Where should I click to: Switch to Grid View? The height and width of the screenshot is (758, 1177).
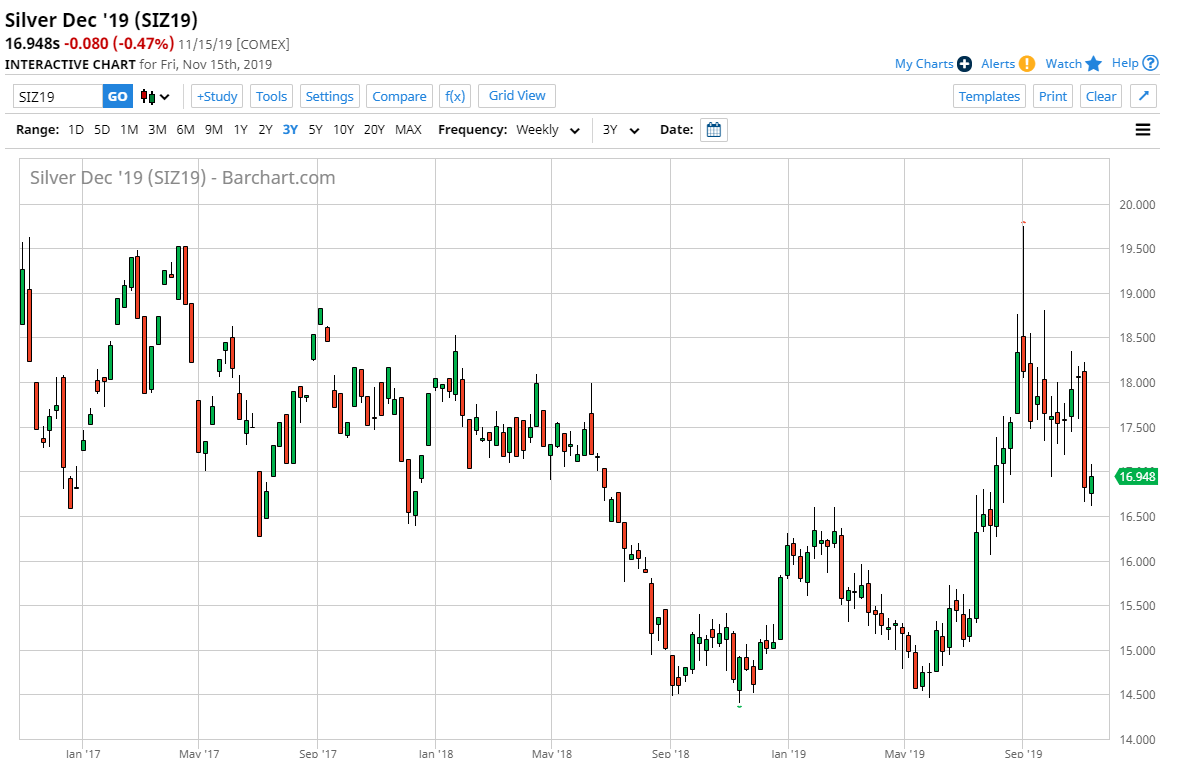tap(516, 95)
